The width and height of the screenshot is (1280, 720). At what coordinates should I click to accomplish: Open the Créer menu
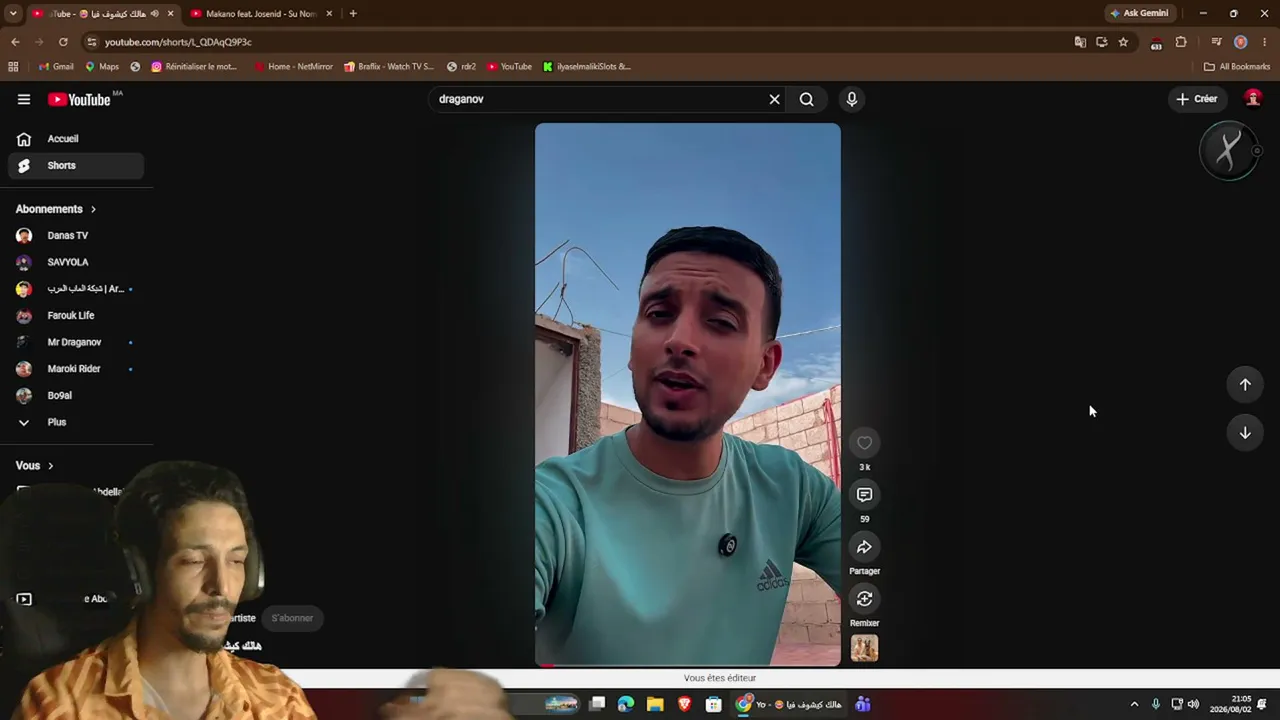(1197, 99)
